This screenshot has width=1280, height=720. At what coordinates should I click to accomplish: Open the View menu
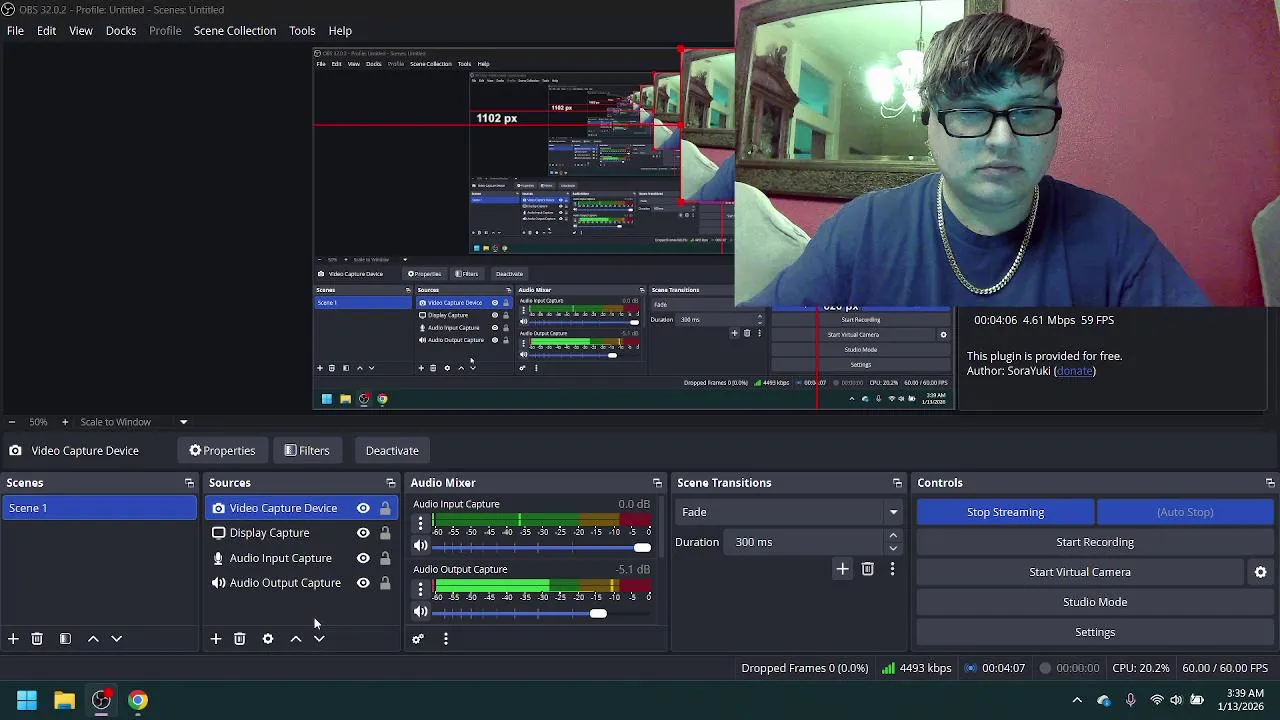coord(81,31)
